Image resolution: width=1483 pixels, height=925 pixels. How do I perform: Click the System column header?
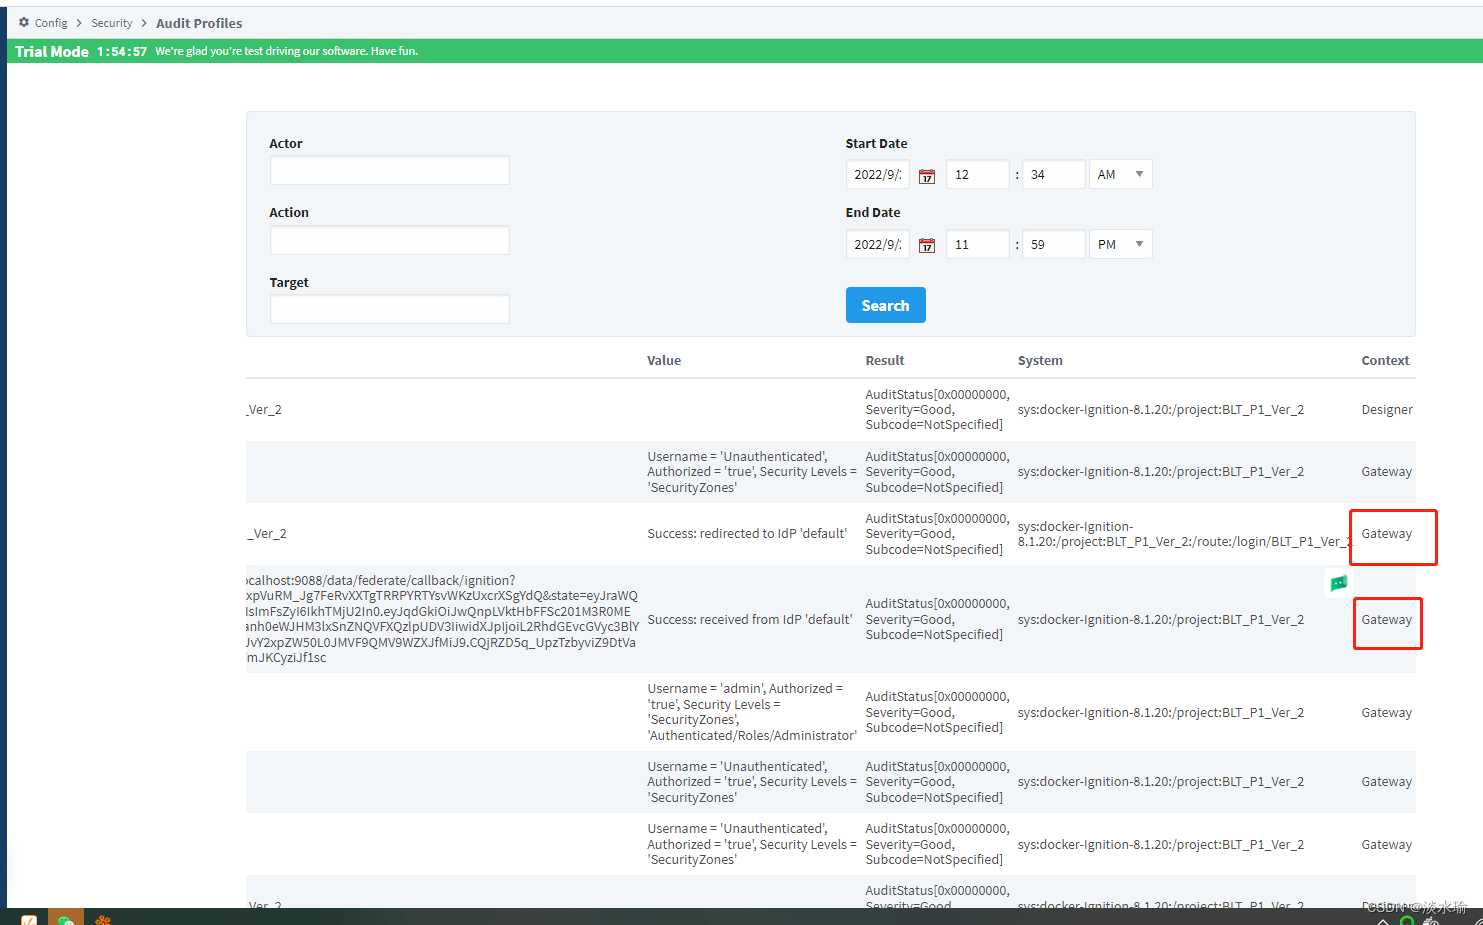[x=1040, y=361]
